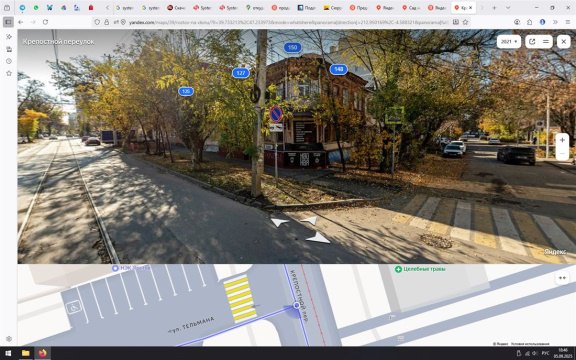Close the street panorama view
The width and height of the screenshot is (576, 360).
tap(564, 42)
